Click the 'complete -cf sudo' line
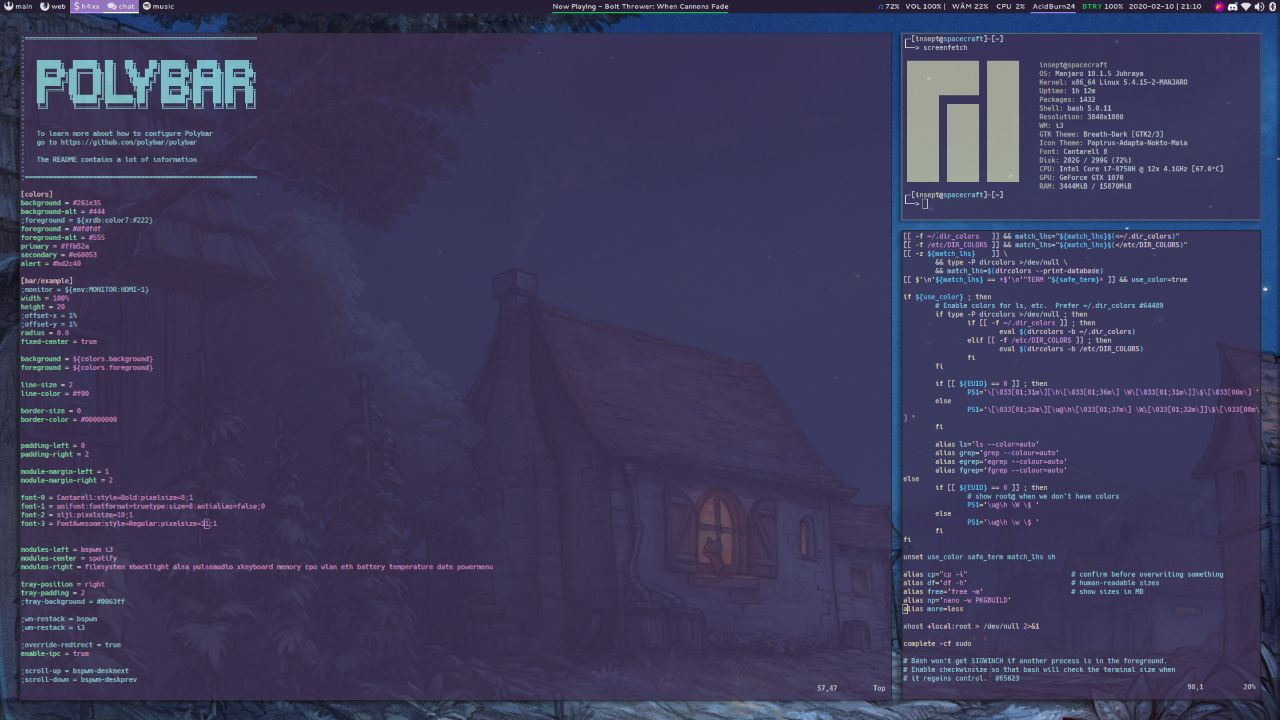1280x720 pixels. (937, 643)
